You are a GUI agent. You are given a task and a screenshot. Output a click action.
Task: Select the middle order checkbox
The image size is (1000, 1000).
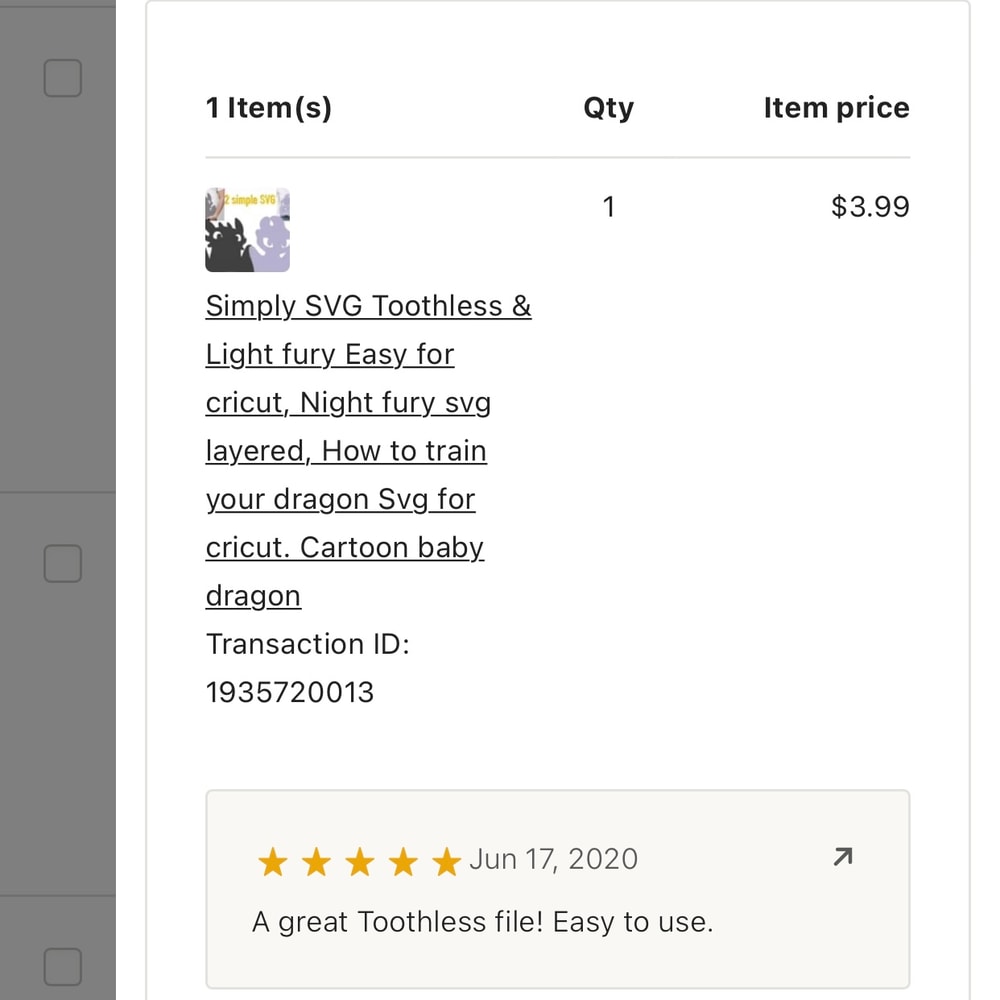click(63, 564)
